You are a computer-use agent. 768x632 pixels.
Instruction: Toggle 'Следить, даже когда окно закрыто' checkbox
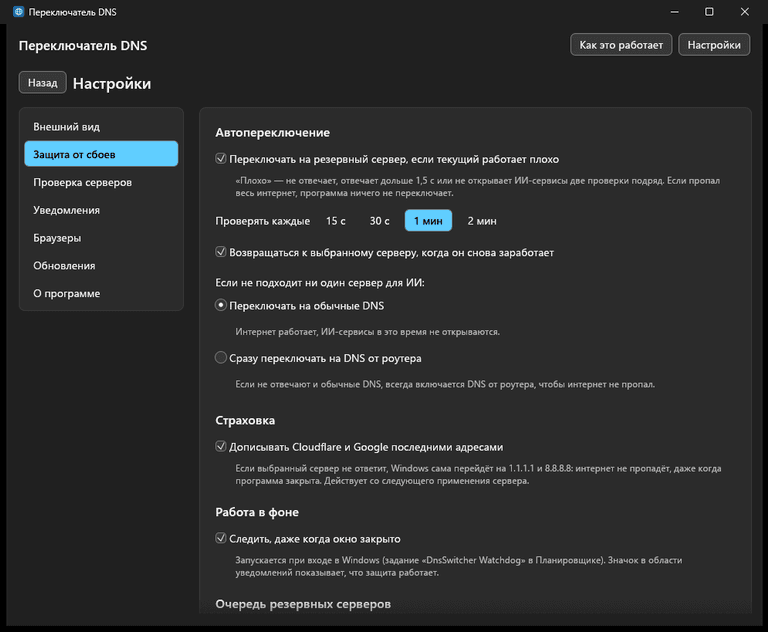tap(221, 538)
